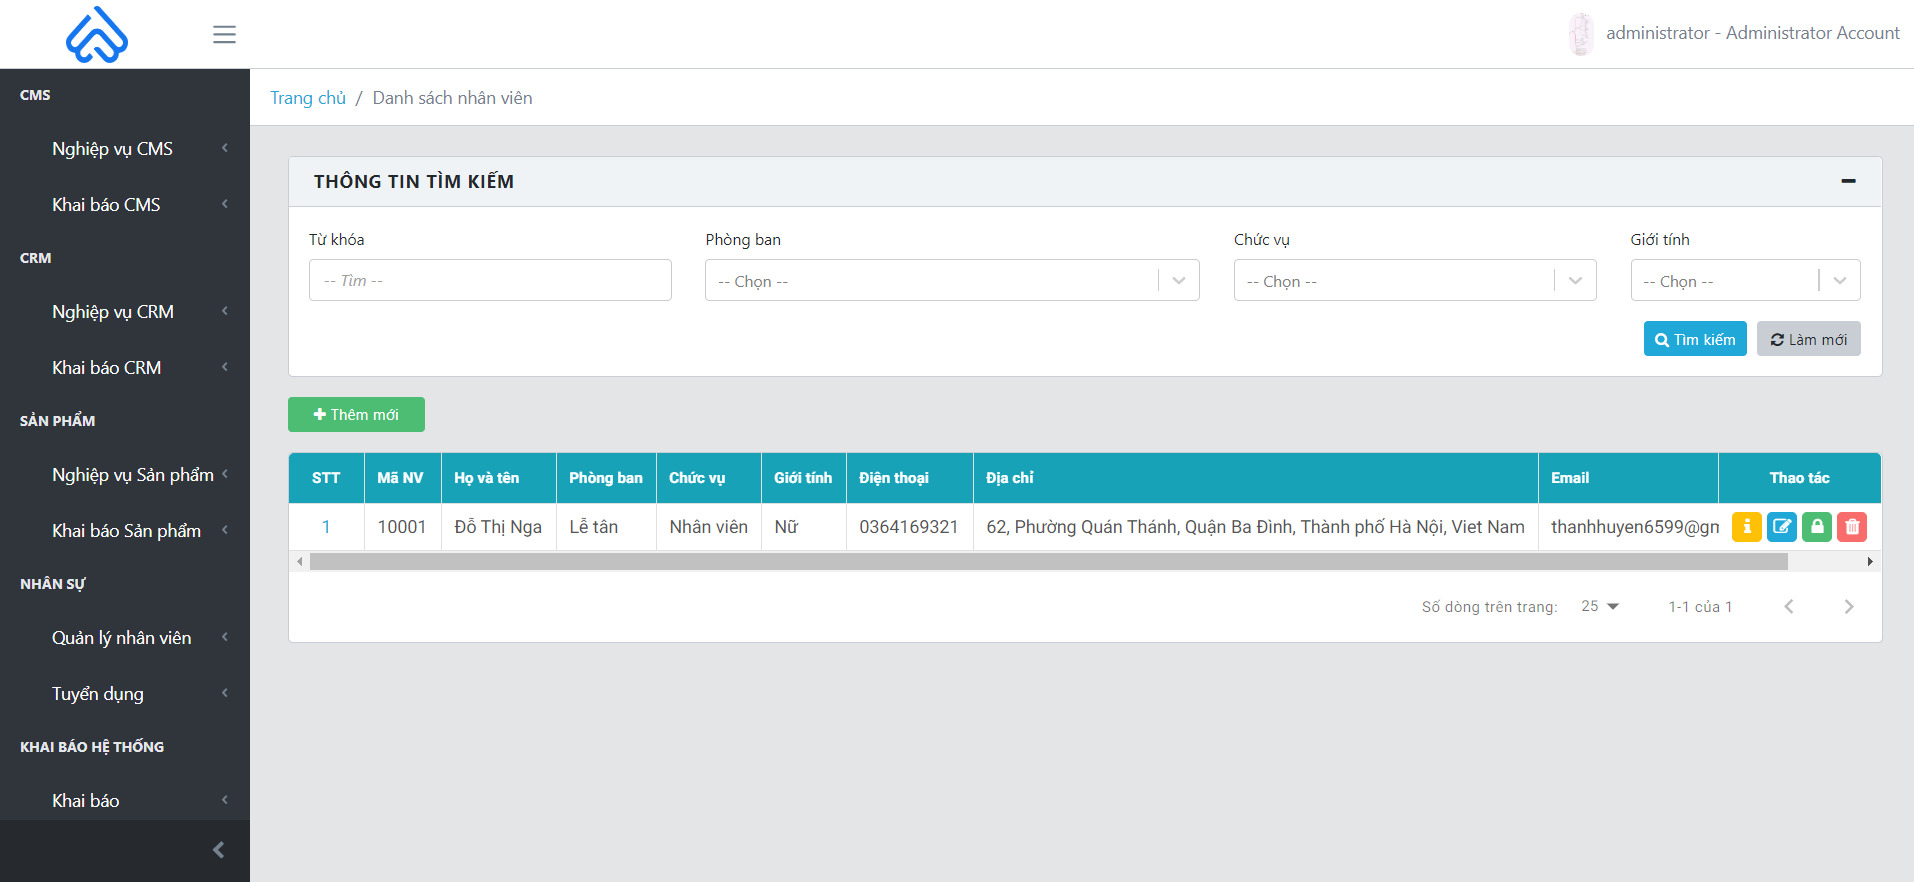Change rows per page dropdown showing 25

coord(1600,606)
